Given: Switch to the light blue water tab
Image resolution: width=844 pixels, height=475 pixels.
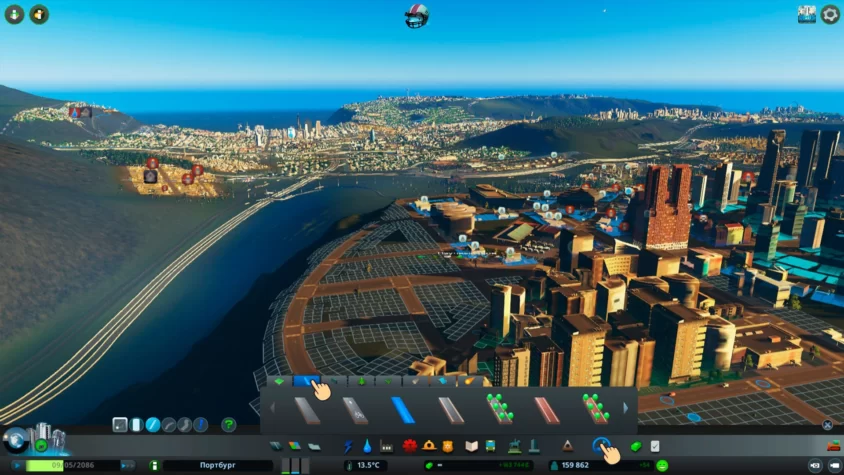Looking at the screenshot, I should click(443, 381).
